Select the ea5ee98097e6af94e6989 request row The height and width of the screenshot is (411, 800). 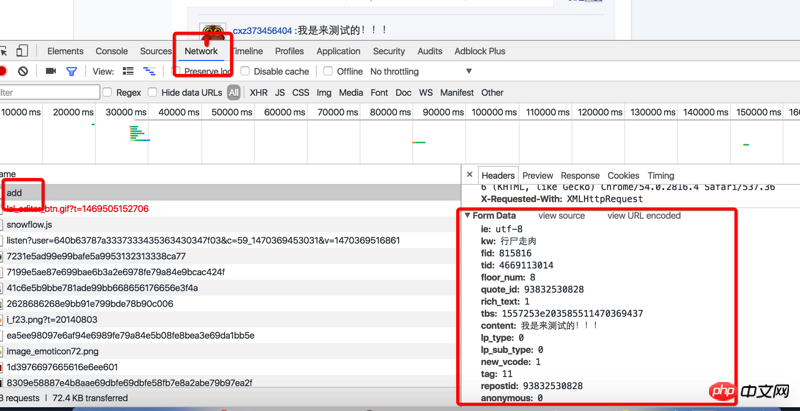(230, 335)
